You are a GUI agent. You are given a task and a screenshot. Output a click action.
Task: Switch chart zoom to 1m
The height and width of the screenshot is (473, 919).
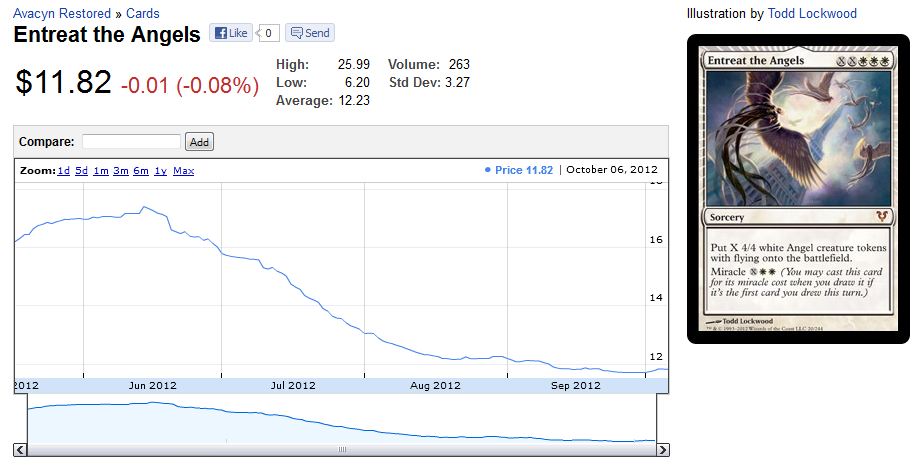point(101,171)
